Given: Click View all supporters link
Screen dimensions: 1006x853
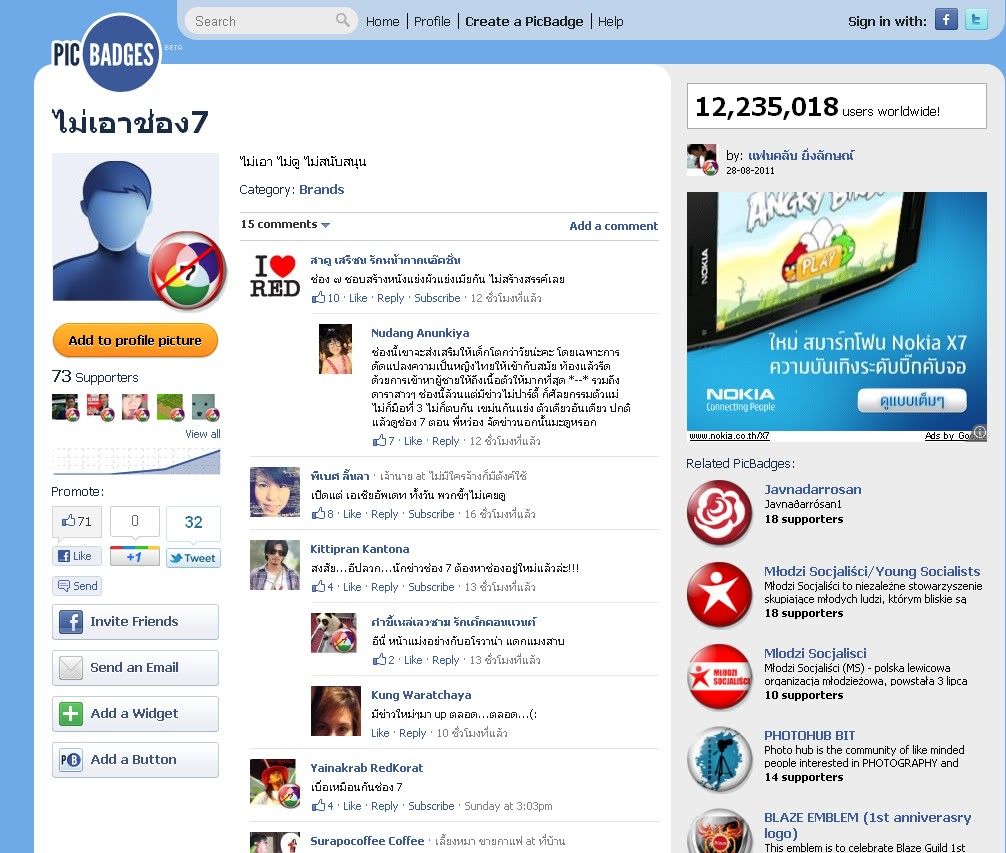Looking at the screenshot, I should pyautogui.click(x=203, y=434).
